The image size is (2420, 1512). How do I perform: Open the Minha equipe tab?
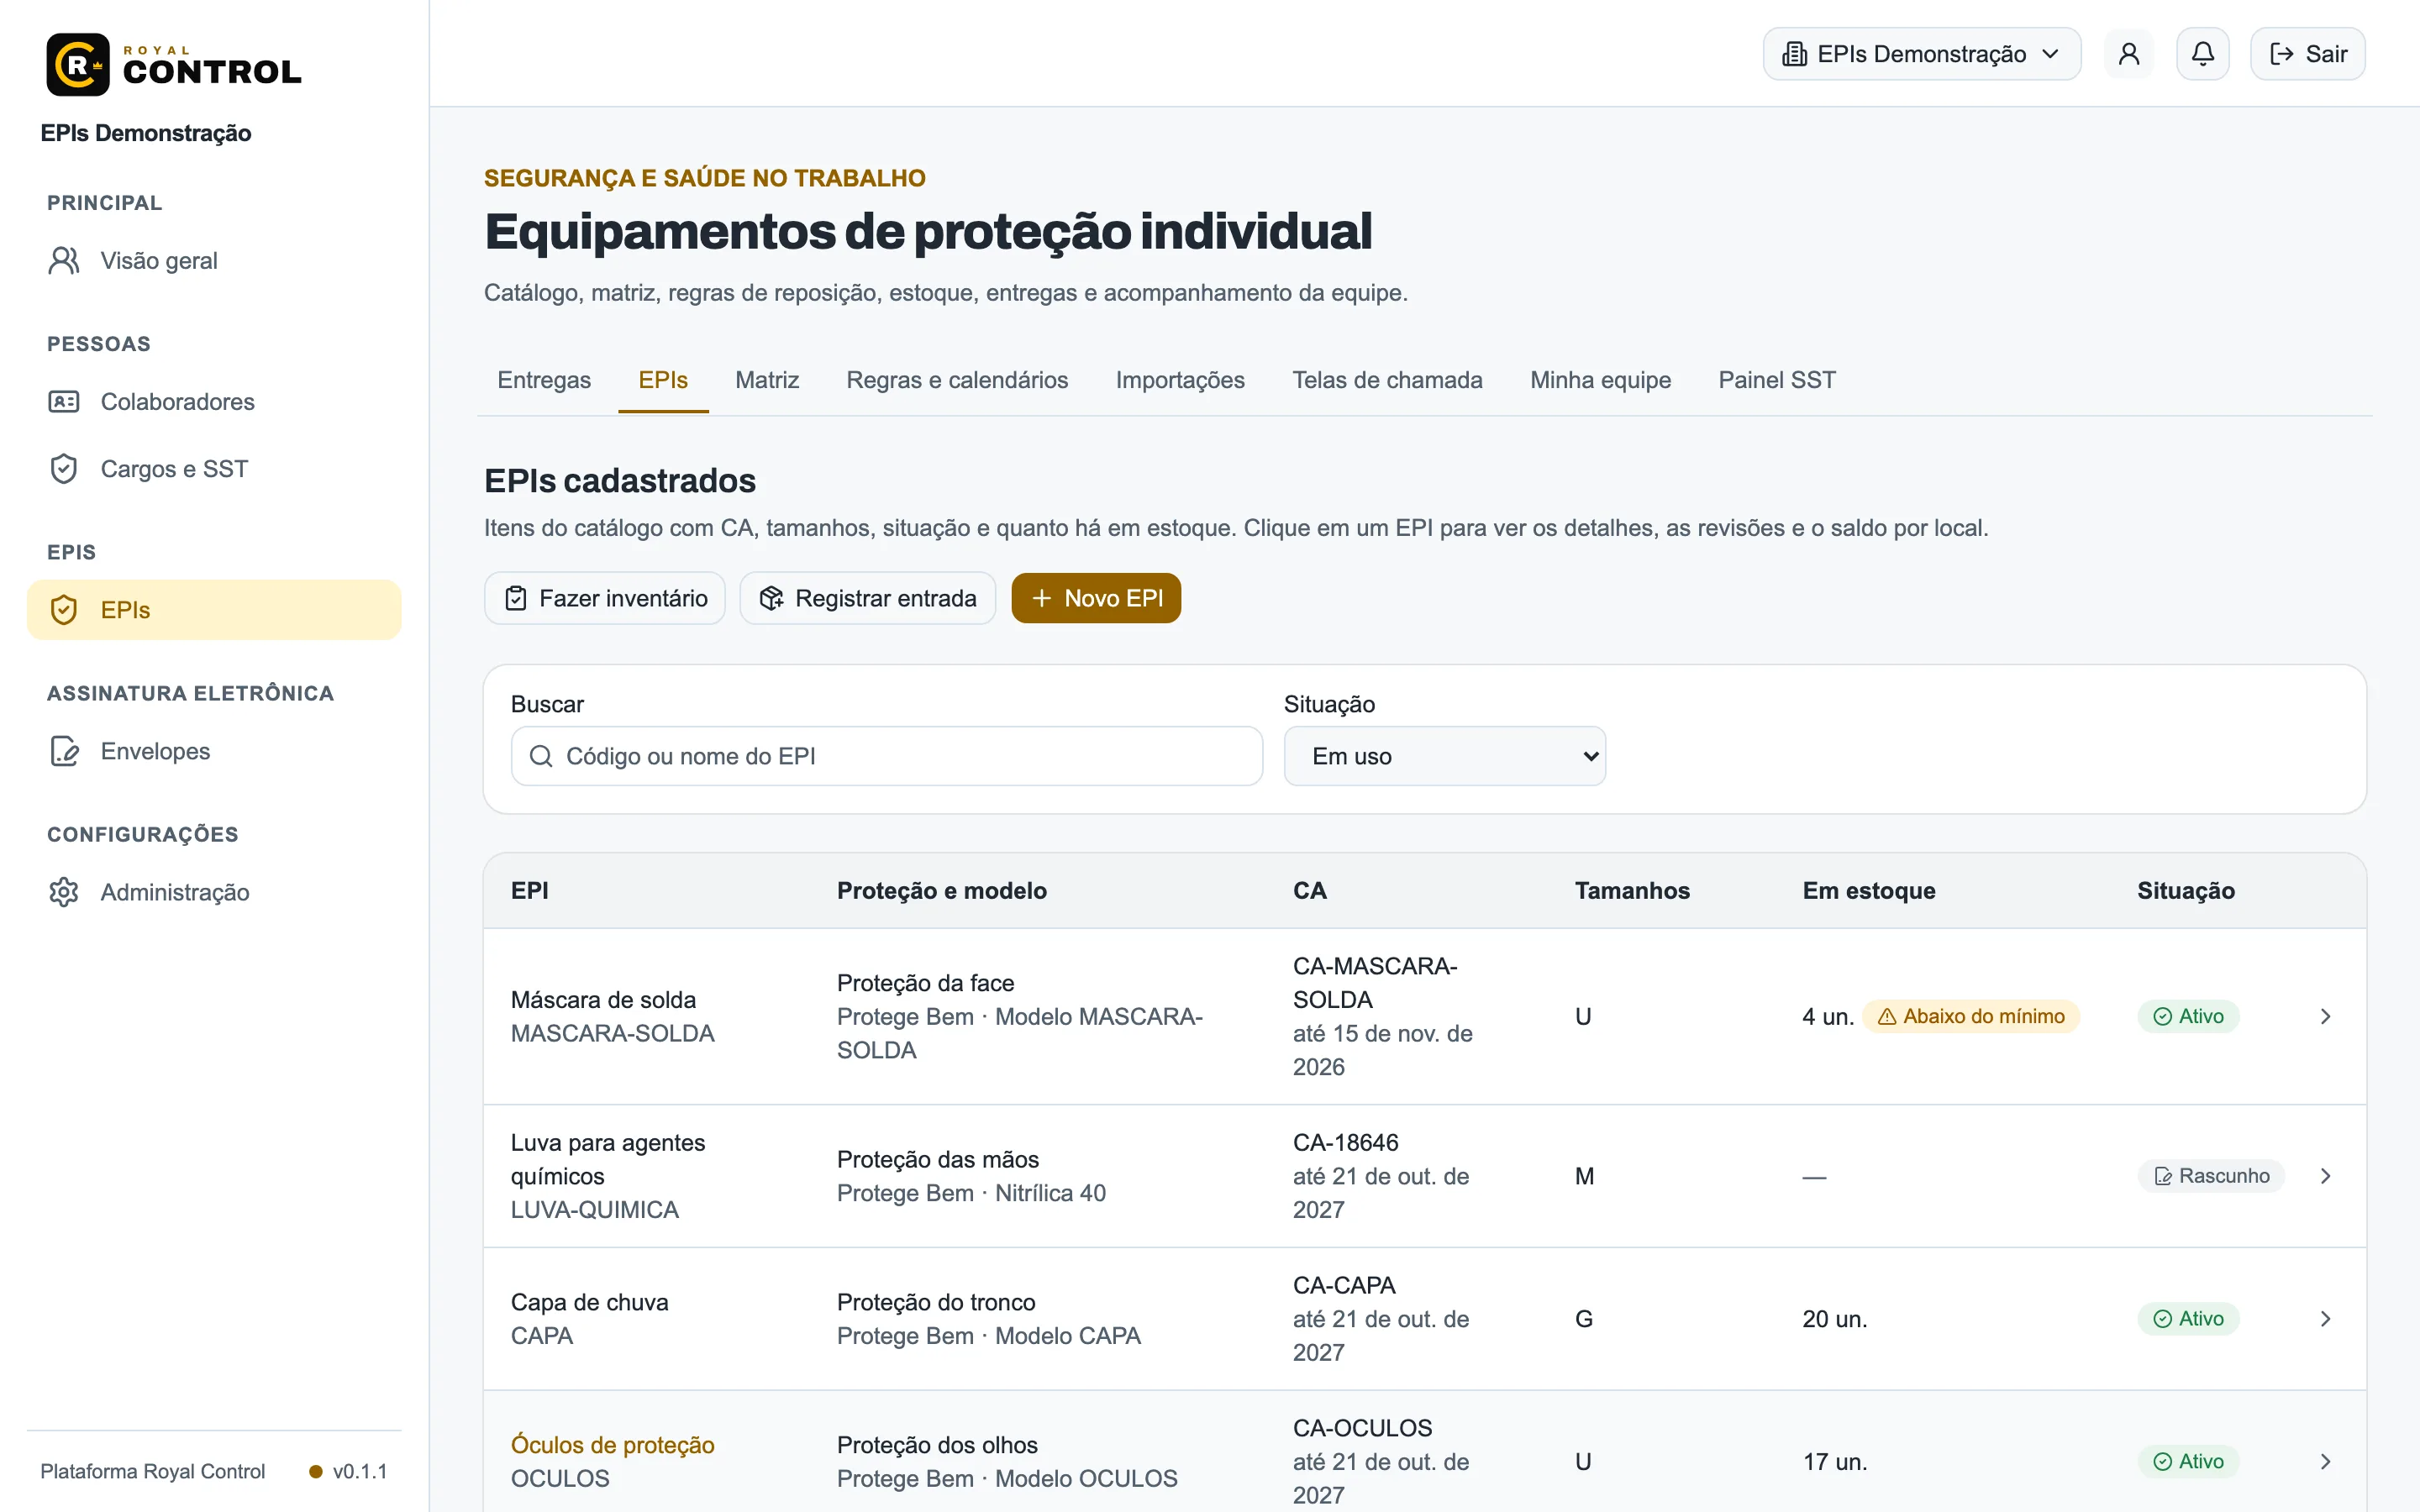click(x=1600, y=380)
